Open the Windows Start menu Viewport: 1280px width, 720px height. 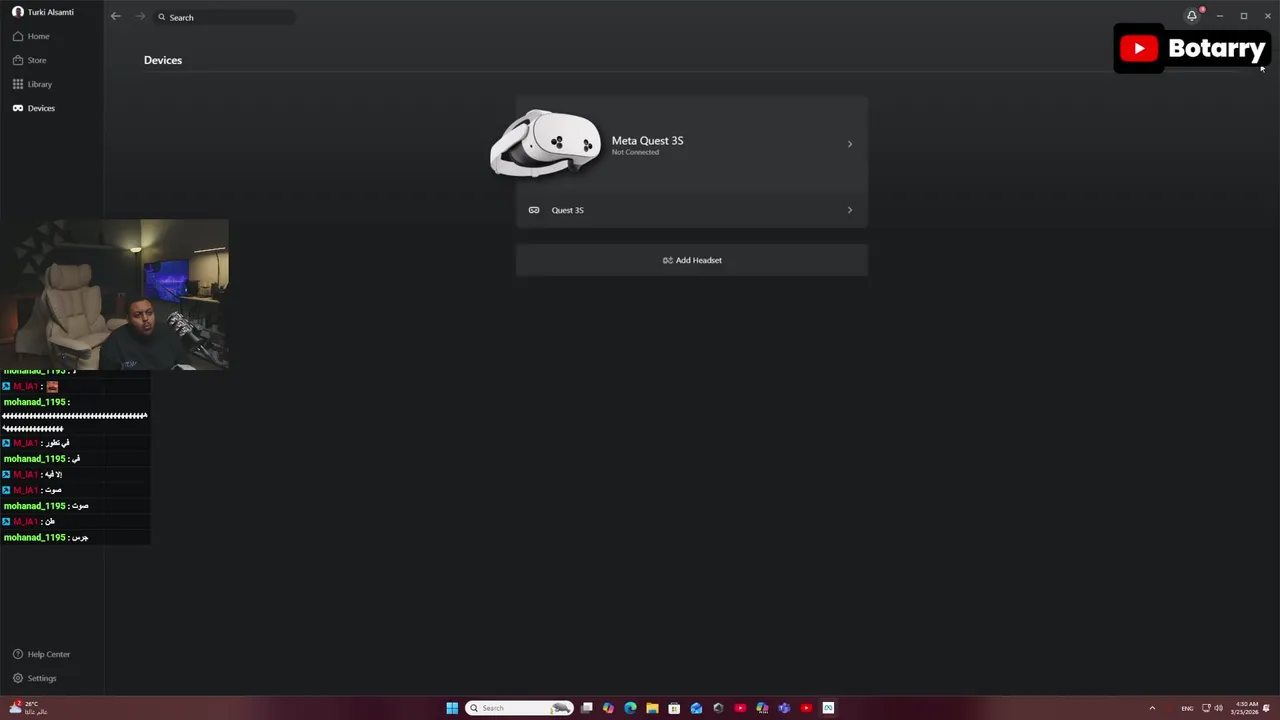pyautogui.click(x=452, y=708)
